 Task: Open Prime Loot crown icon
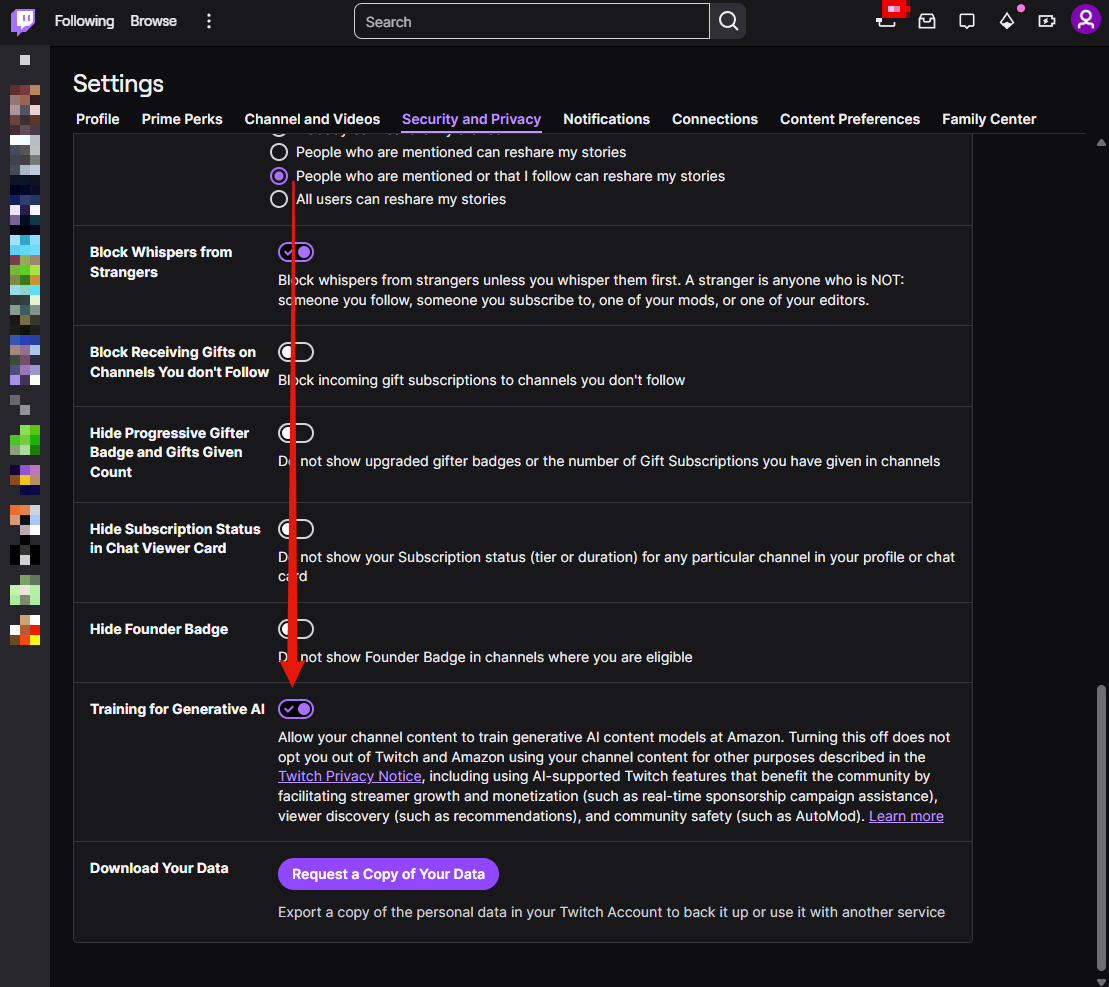click(x=886, y=21)
